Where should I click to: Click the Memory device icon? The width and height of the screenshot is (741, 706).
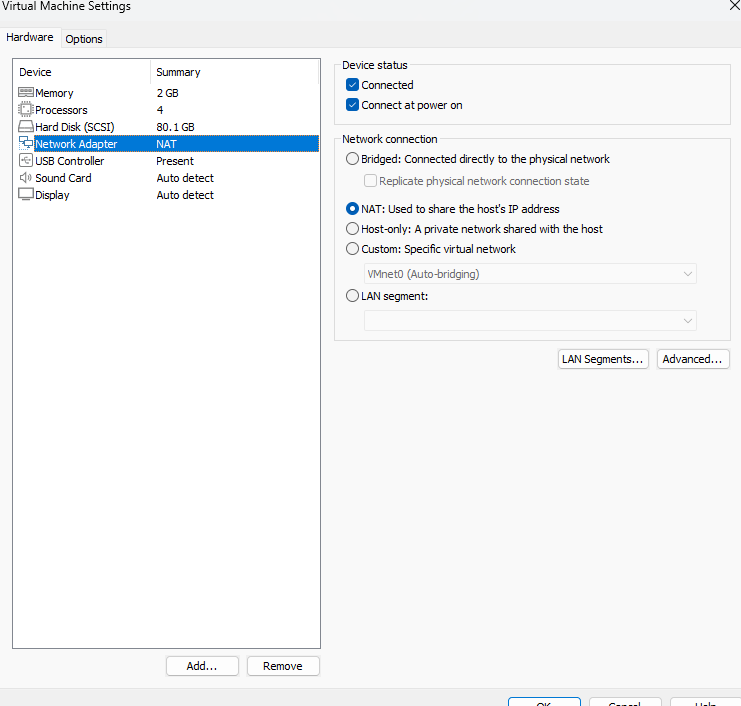26,92
